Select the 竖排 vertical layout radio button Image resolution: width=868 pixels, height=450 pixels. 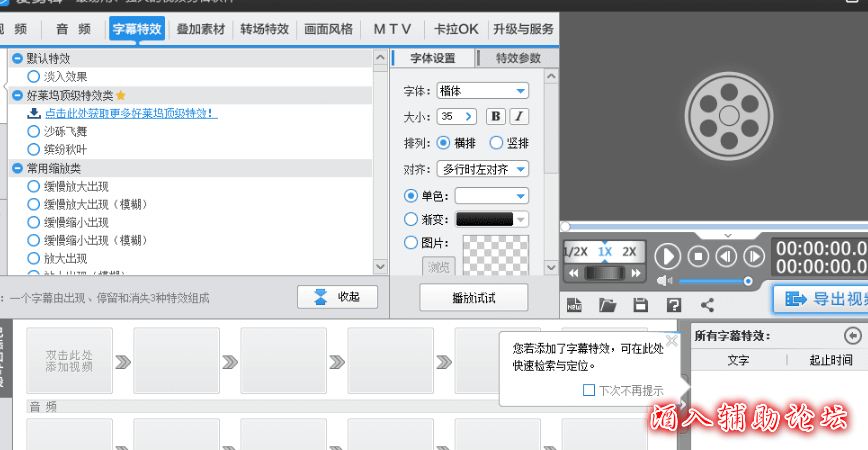(496, 143)
